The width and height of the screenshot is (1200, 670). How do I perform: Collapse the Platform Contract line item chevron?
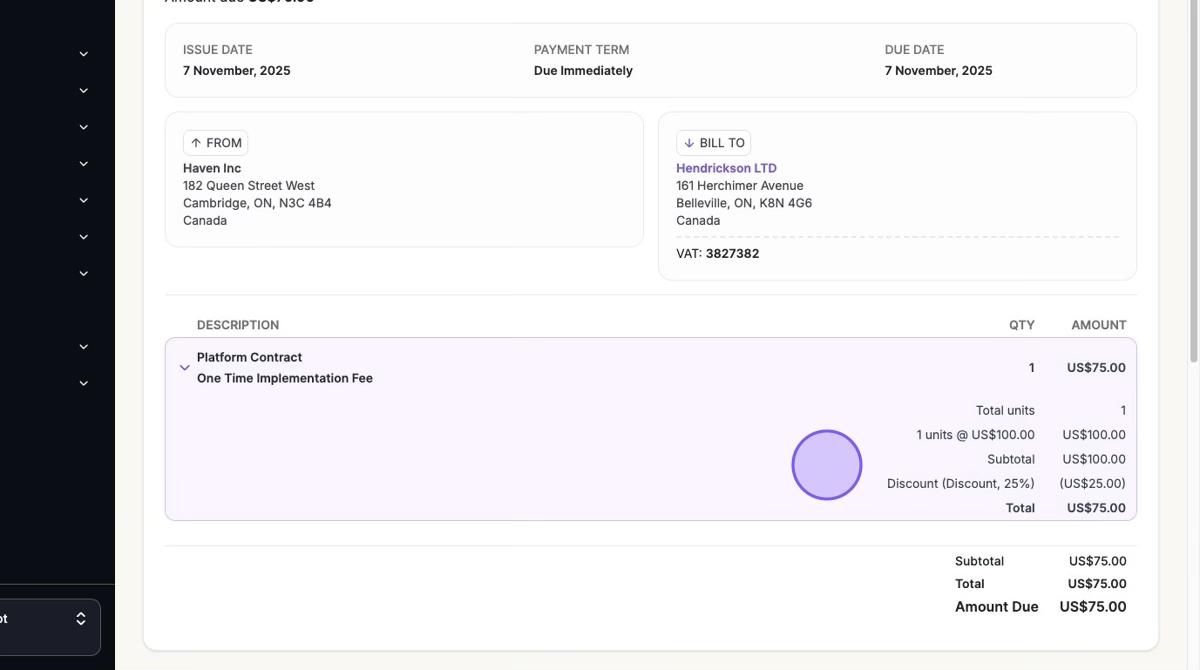pos(184,368)
